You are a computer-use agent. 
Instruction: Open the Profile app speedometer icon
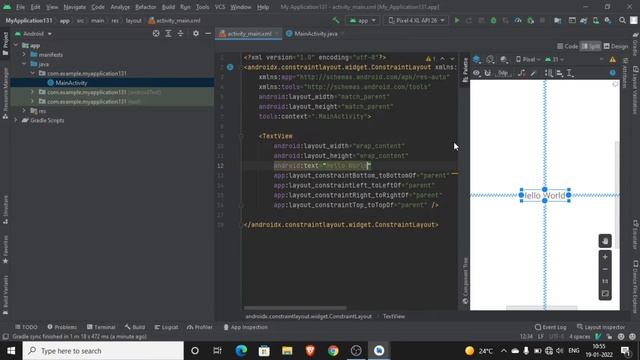click(518, 20)
